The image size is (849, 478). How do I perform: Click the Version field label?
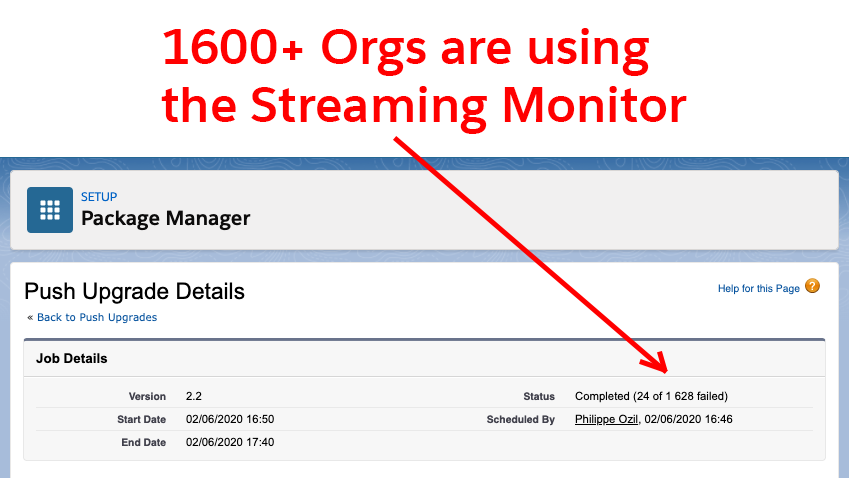147,396
